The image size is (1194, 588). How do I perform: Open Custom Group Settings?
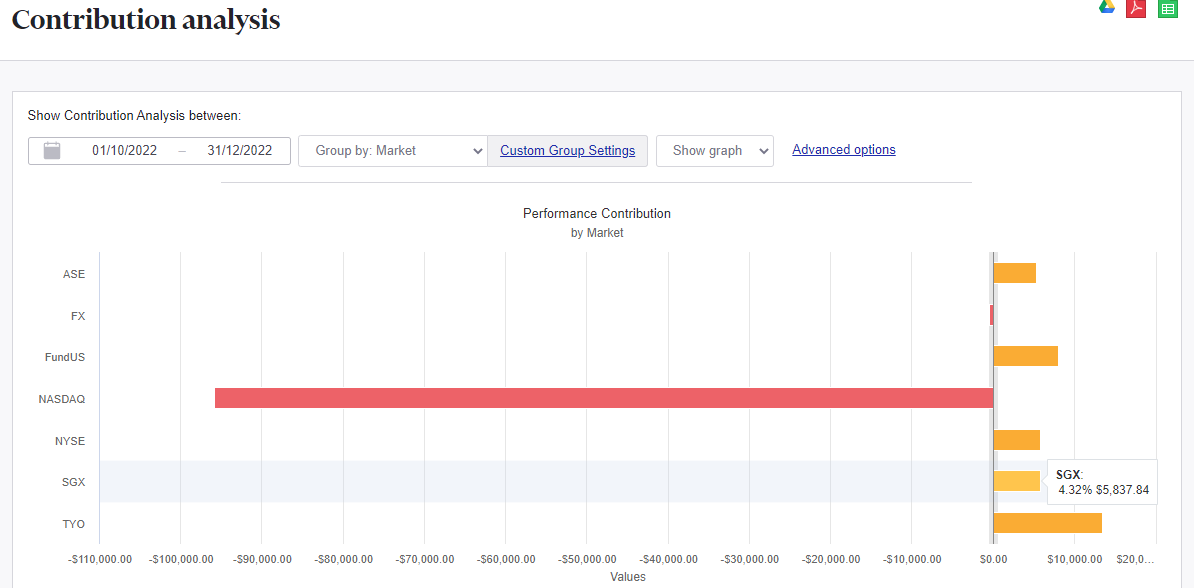coord(567,150)
